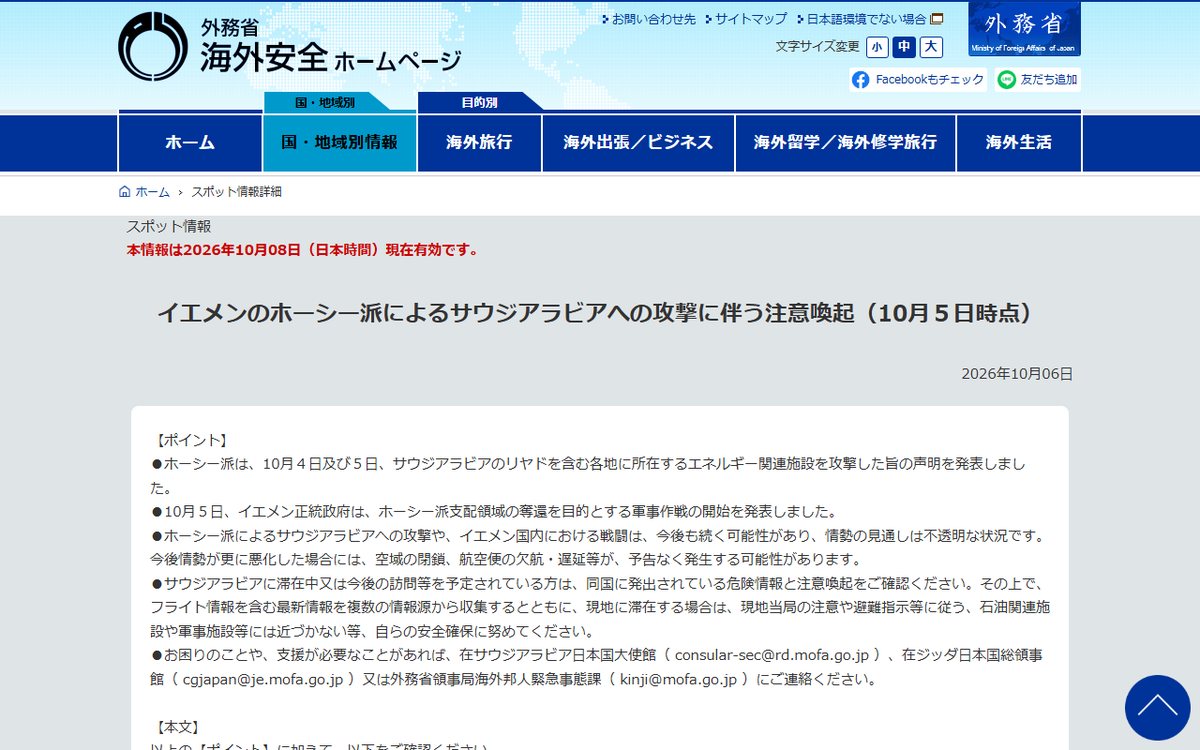The height and width of the screenshot is (750, 1200).
Task: Click ホーム breadcrumb link
Action: click(x=152, y=192)
